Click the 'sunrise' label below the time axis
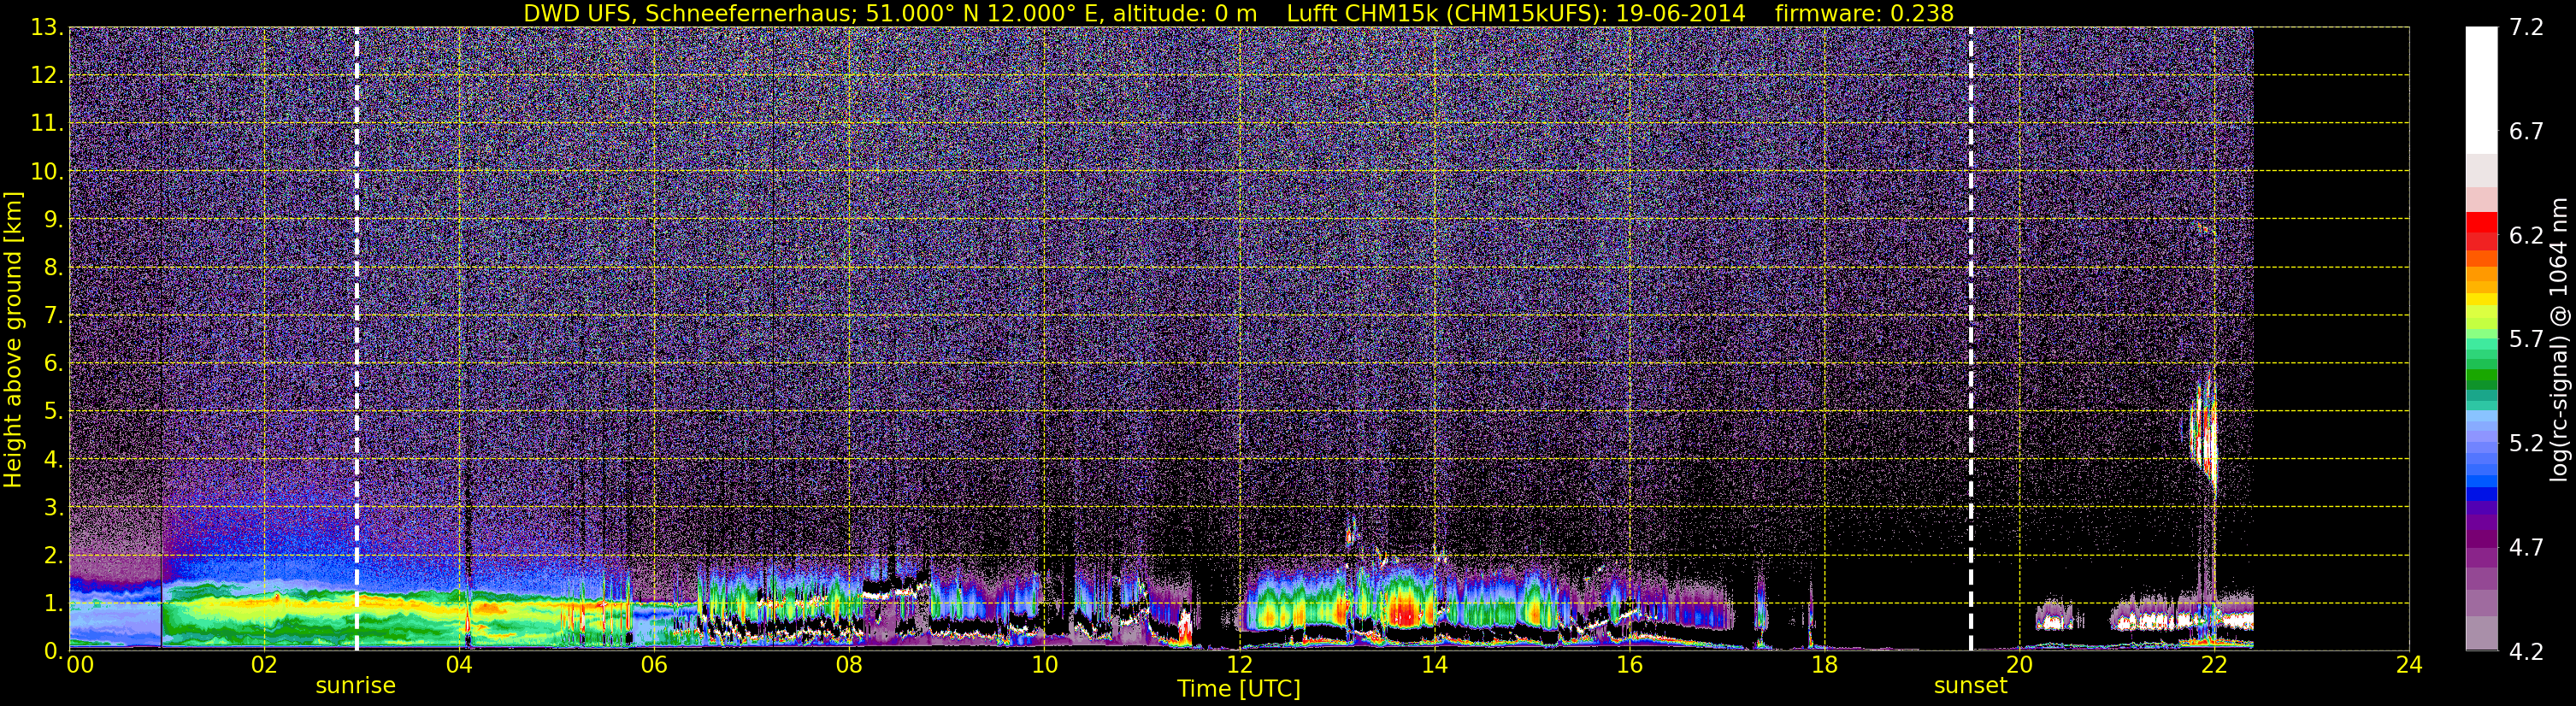The height and width of the screenshot is (706, 2576). tap(355, 686)
